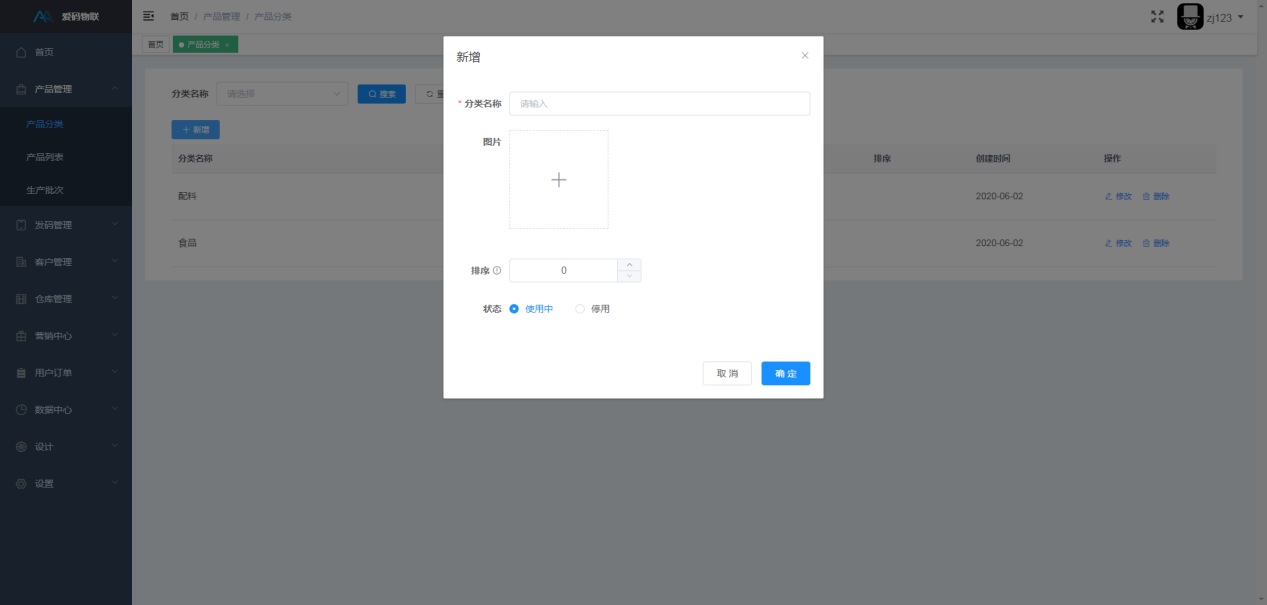Screen dimensions: 1267x605
Task: Click the home icon beside 首页 in sidebar
Action: 21,52
